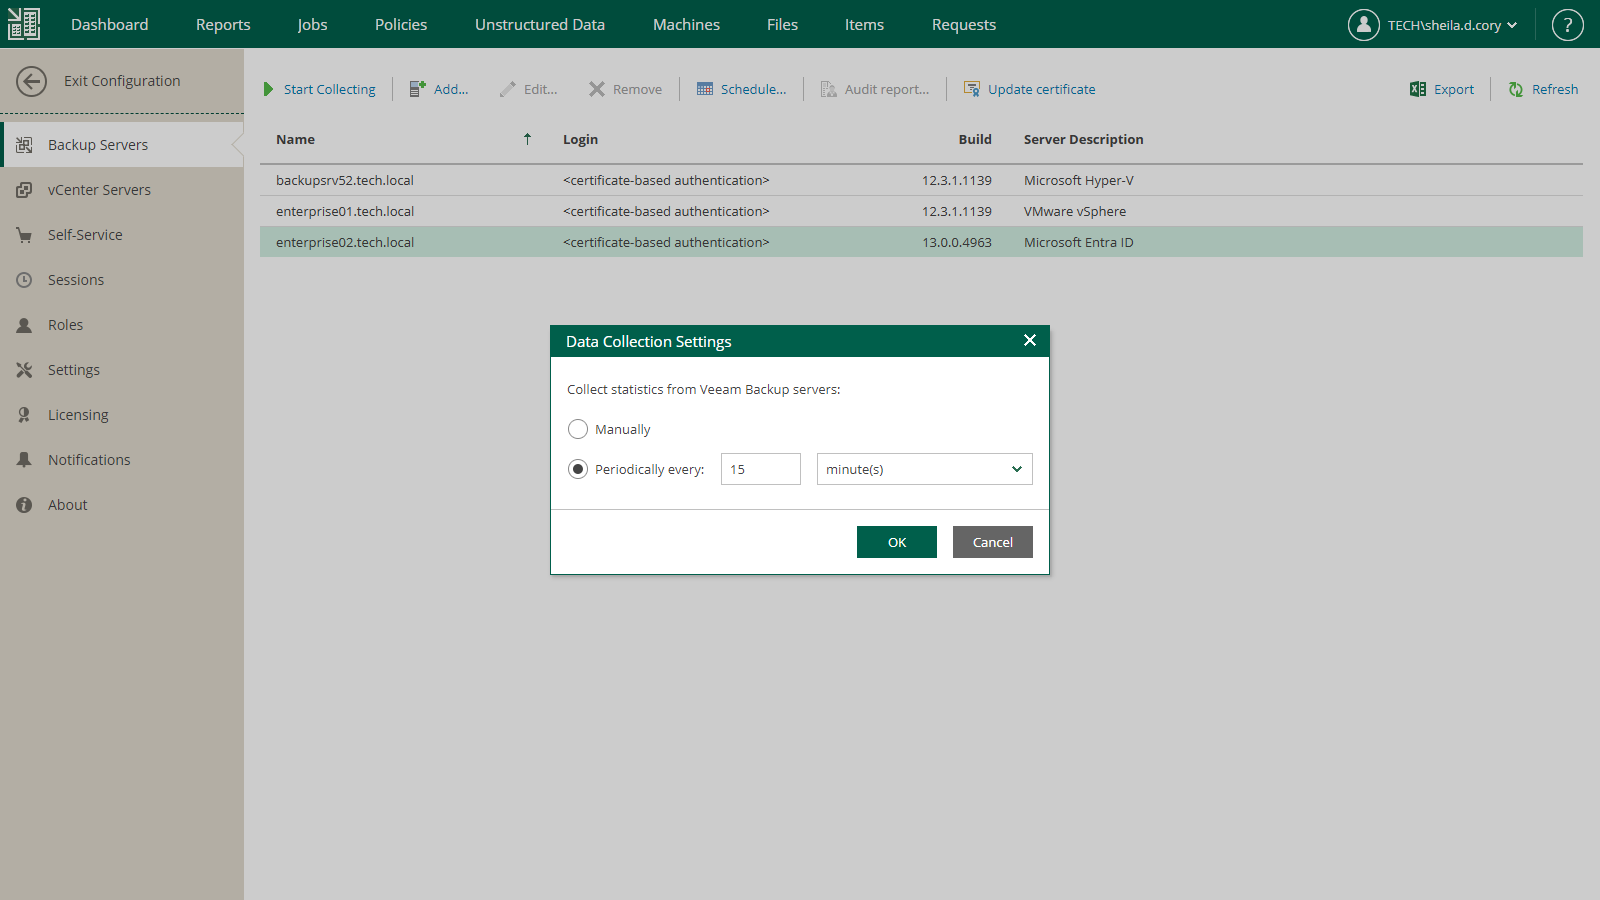
Task: Click the Refresh icon
Action: tap(1516, 89)
